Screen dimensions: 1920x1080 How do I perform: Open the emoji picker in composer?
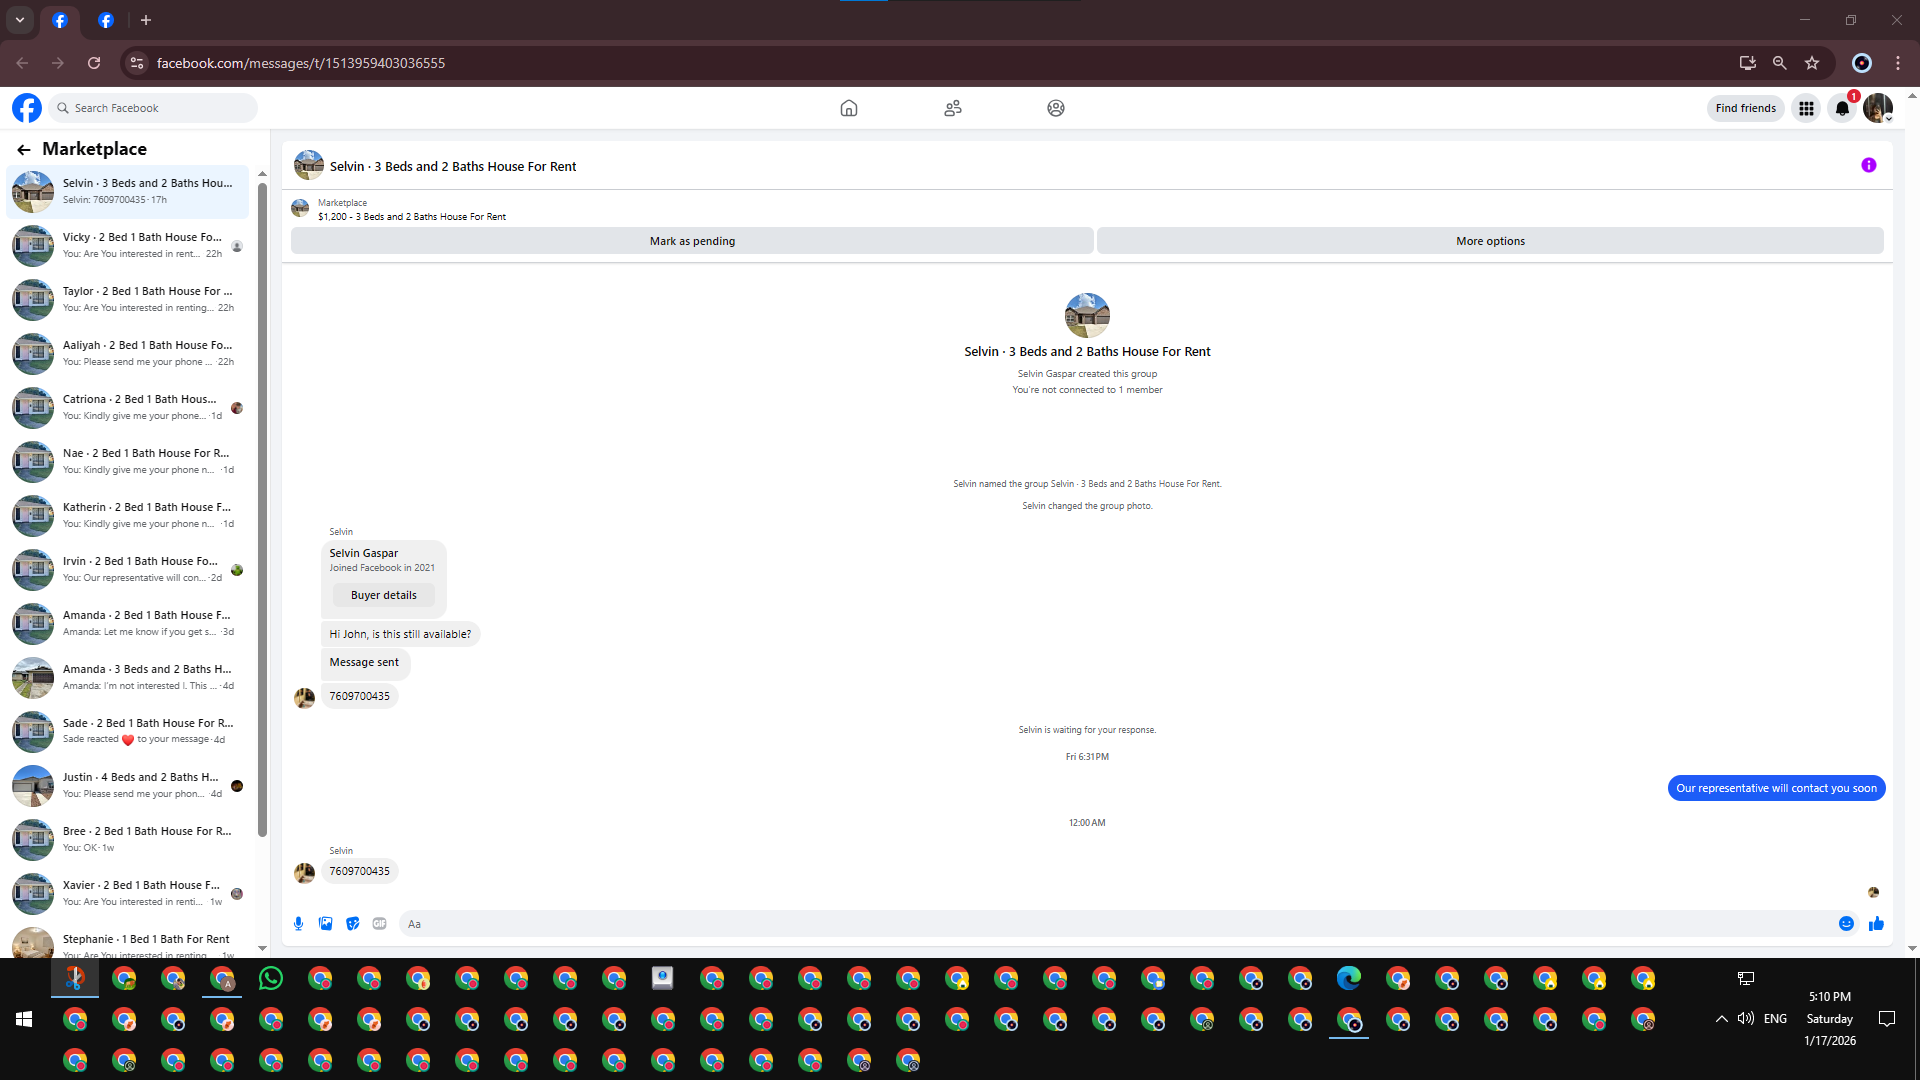pyautogui.click(x=1846, y=924)
